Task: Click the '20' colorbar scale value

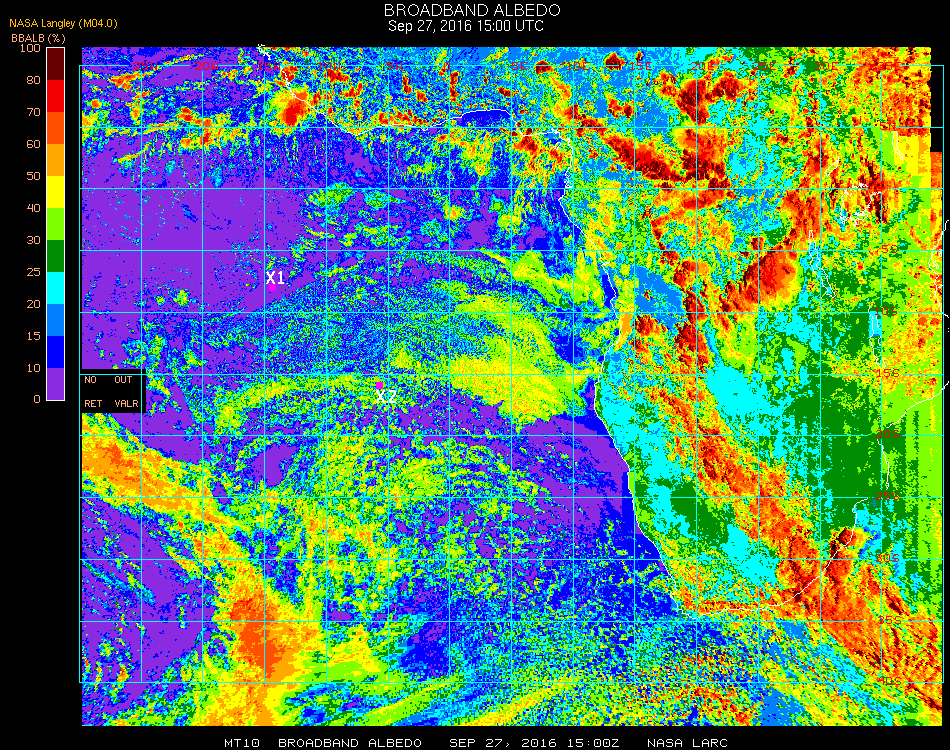Action: 33,304
